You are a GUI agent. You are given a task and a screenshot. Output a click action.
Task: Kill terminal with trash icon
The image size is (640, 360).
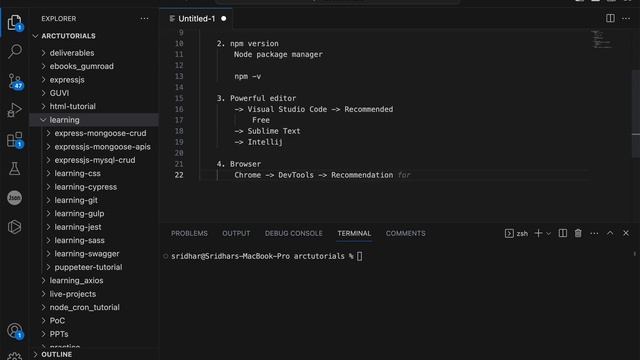click(x=578, y=233)
